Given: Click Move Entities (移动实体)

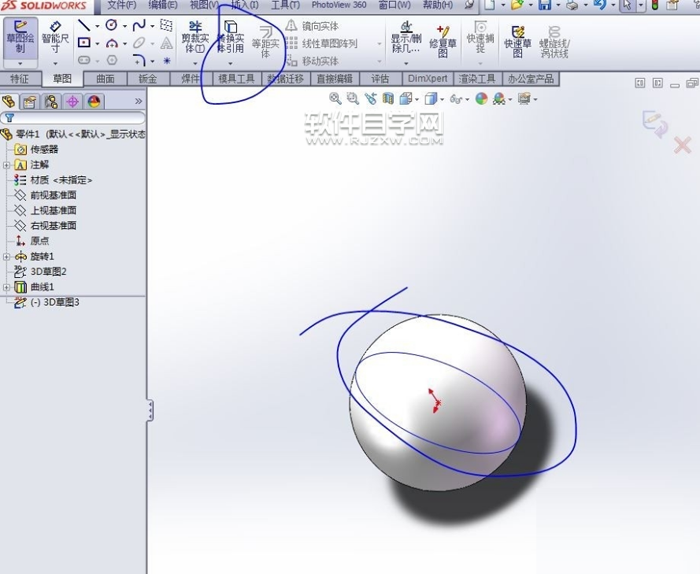Looking at the screenshot, I should [x=312, y=60].
